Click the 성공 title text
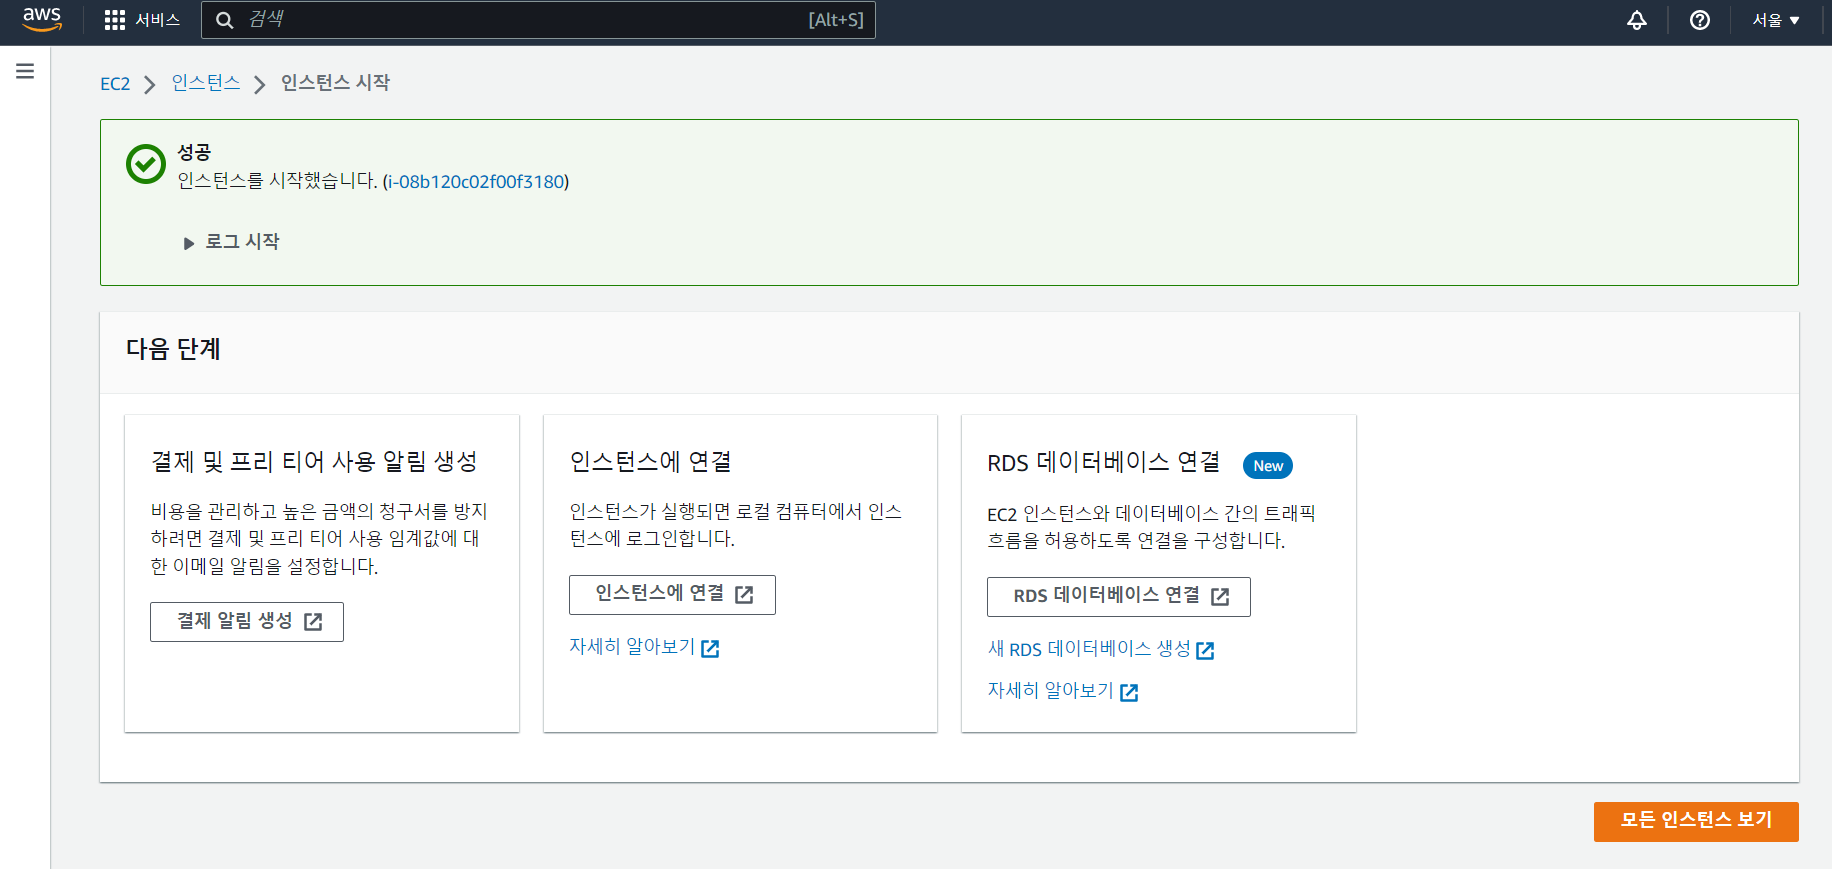The image size is (1832, 869). (194, 152)
